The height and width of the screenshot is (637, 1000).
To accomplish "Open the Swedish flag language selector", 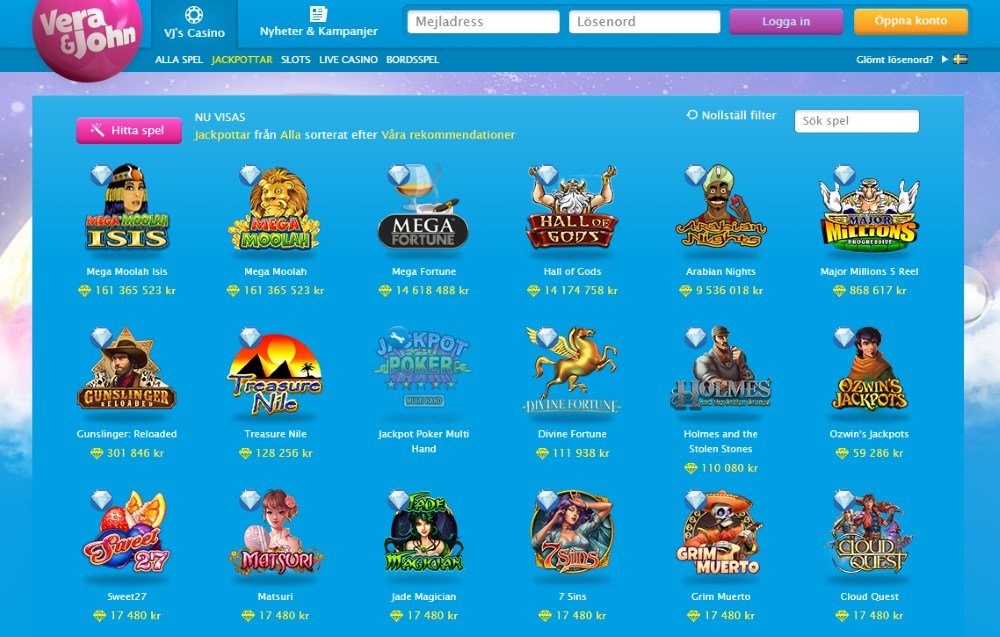I will [x=960, y=59].
